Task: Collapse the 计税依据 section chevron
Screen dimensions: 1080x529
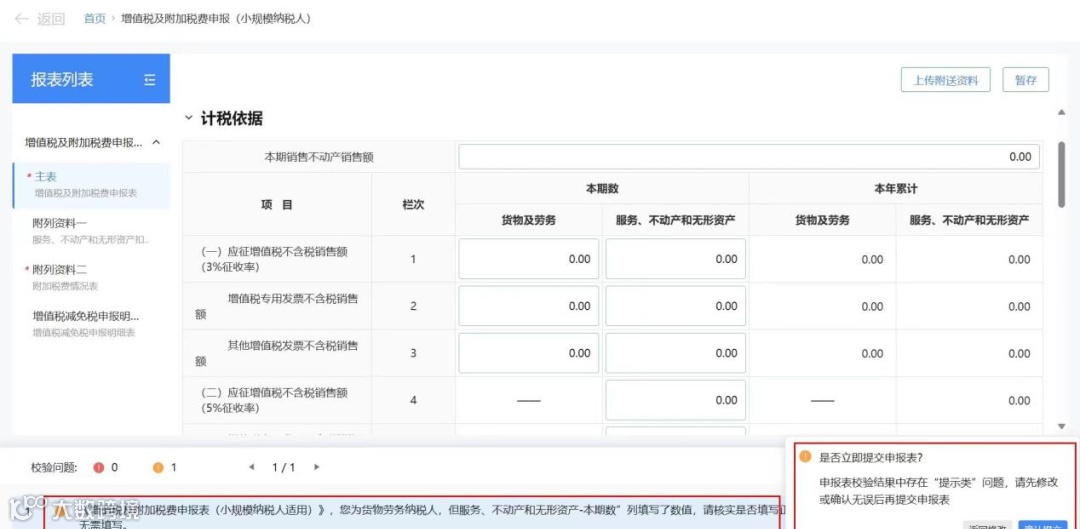Action: click(x=189, y=118)
